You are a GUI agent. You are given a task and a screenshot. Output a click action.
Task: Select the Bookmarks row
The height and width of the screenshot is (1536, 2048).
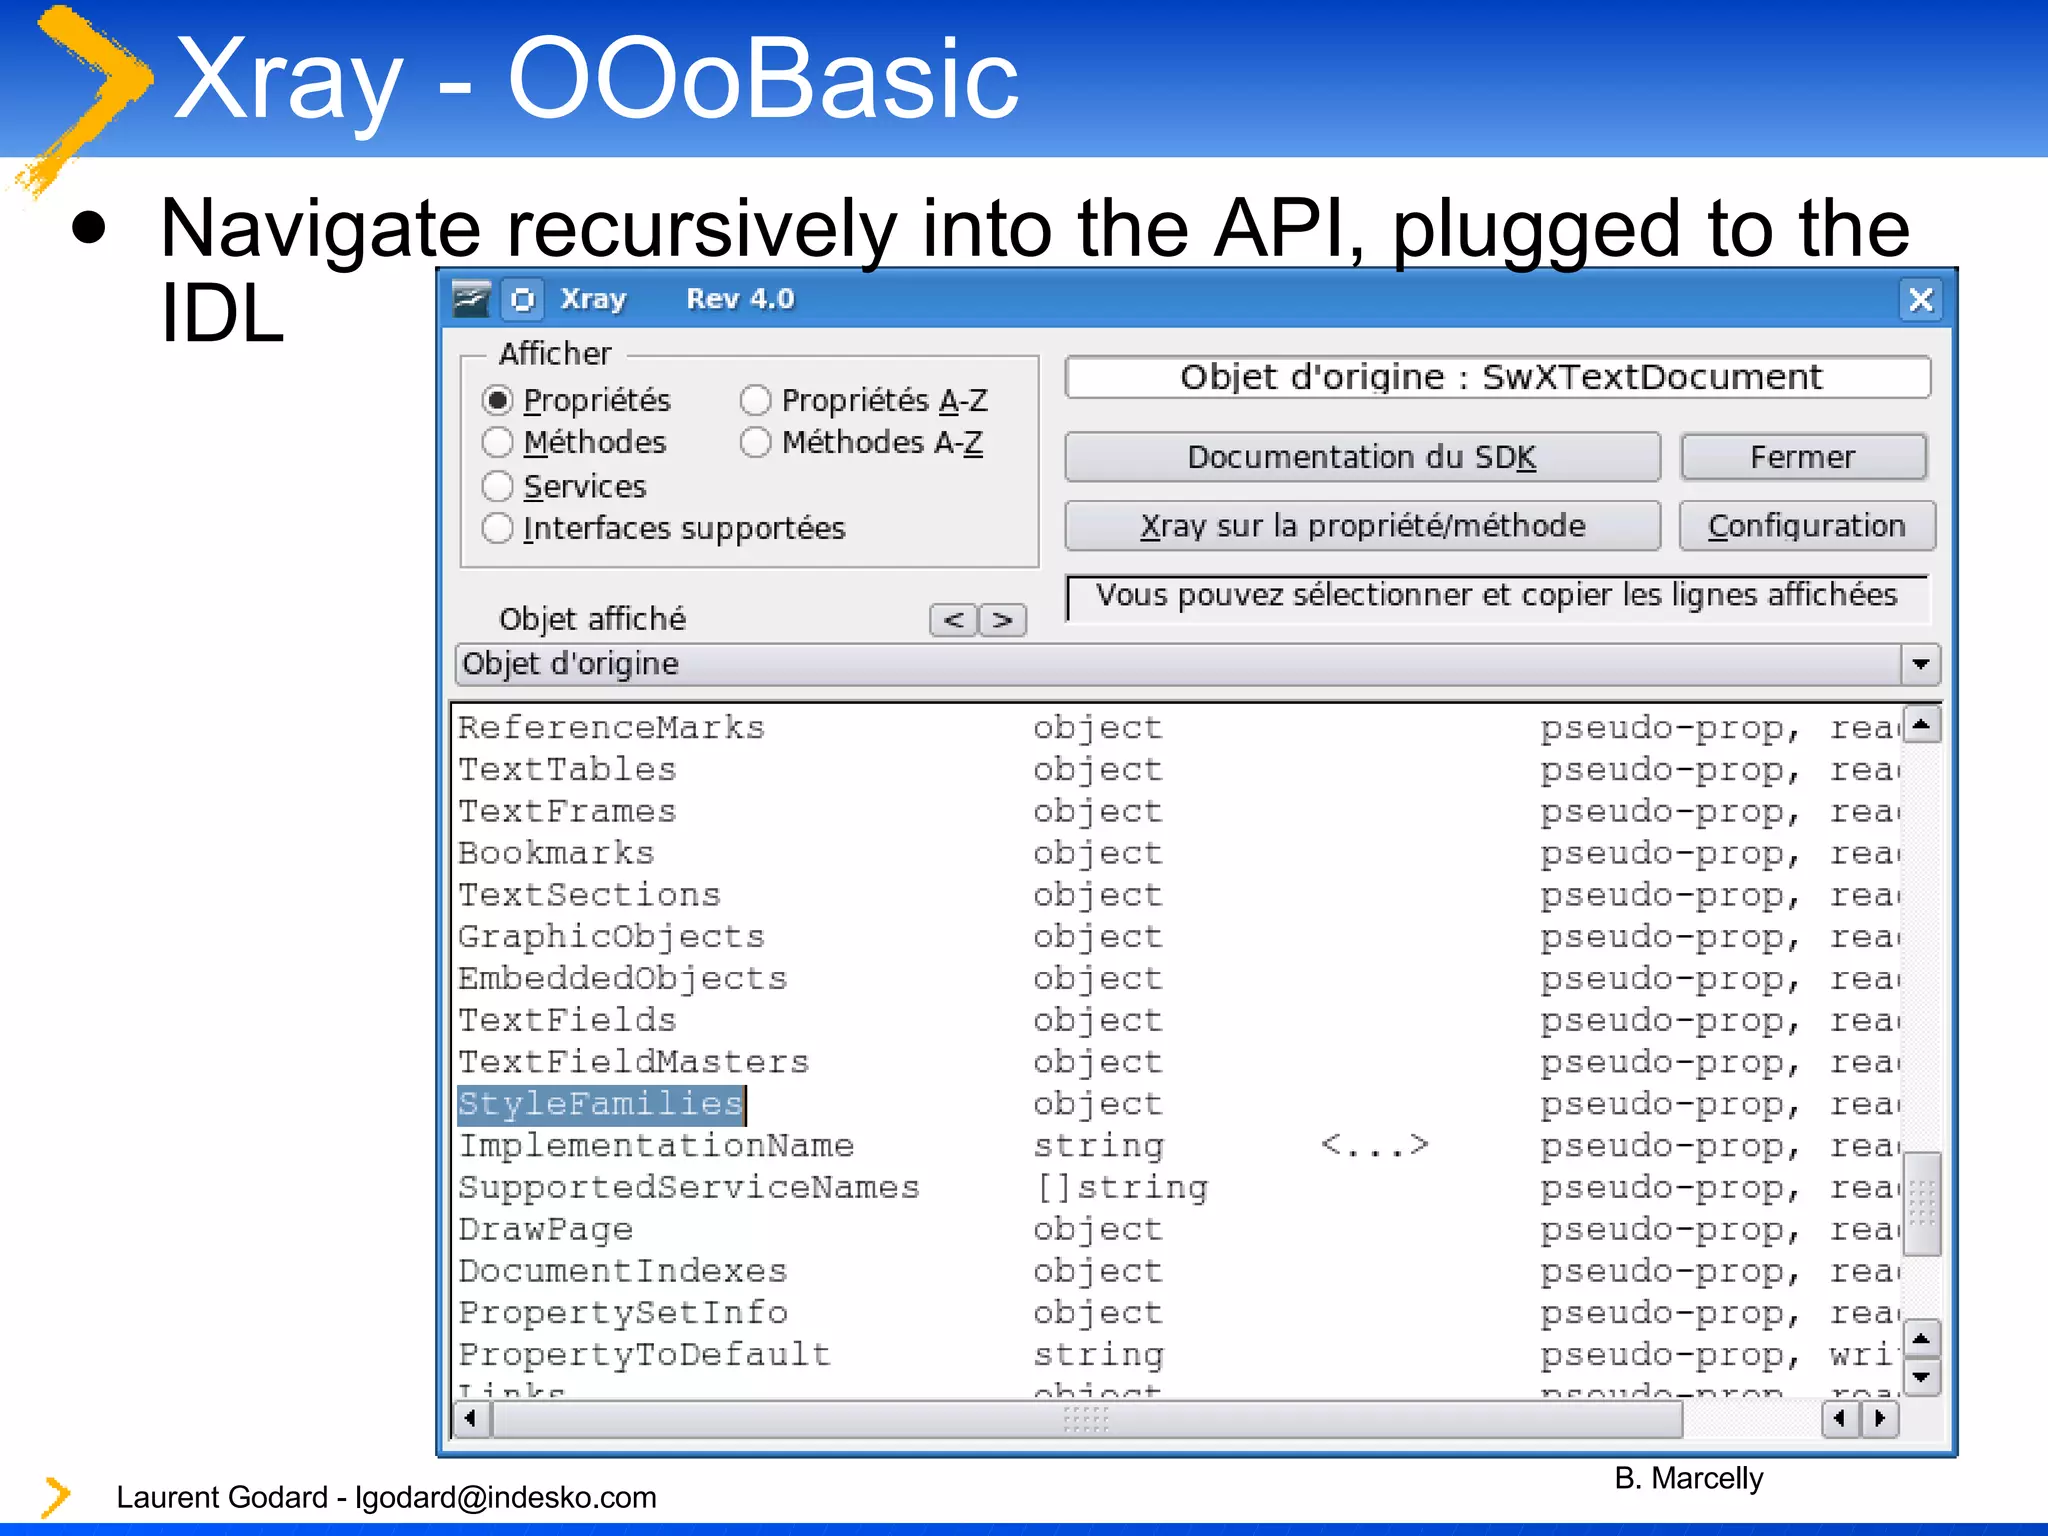tap(1177, 853)
